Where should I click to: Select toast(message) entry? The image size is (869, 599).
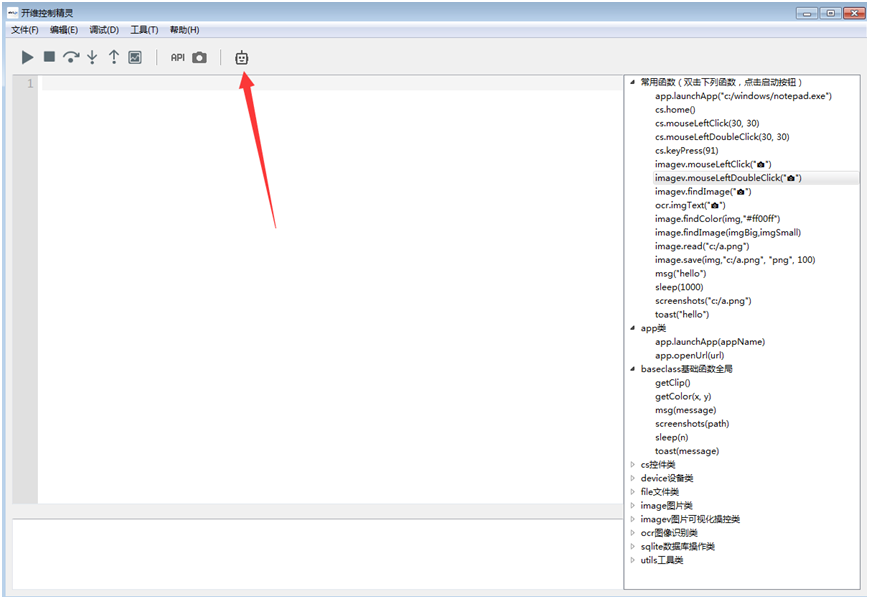[687, 451]
